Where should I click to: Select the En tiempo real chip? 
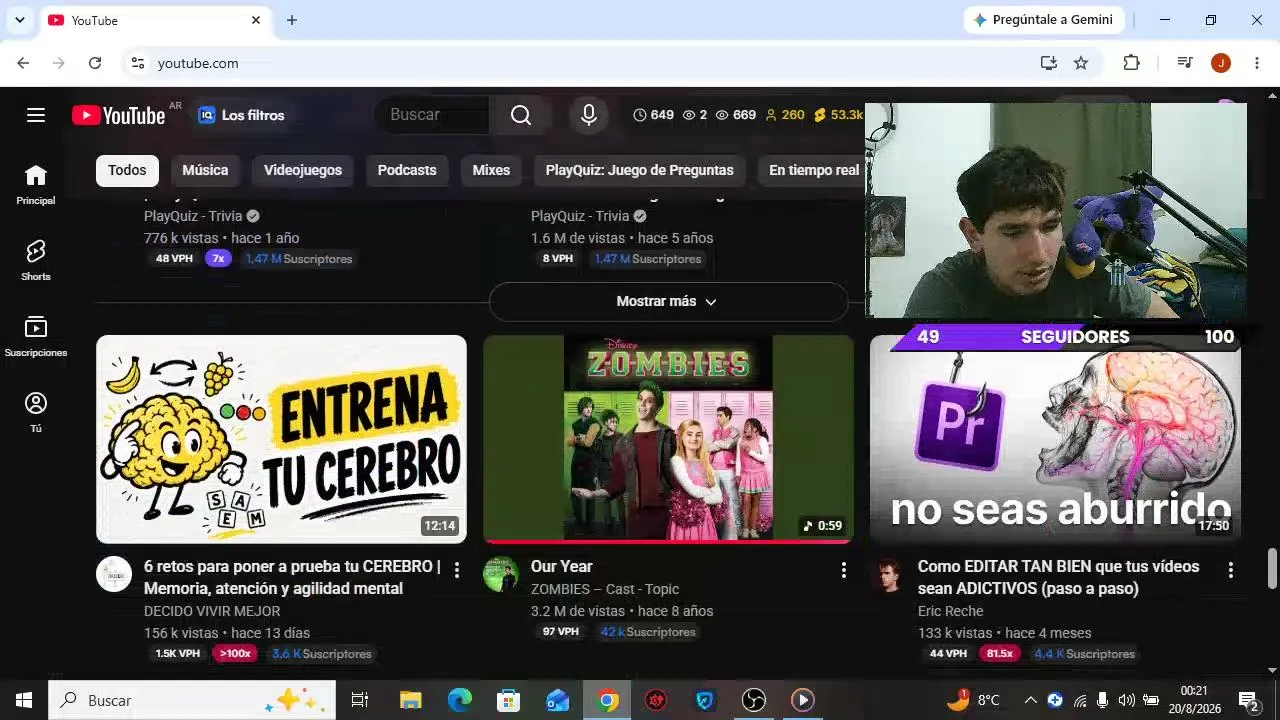(813, 170)
